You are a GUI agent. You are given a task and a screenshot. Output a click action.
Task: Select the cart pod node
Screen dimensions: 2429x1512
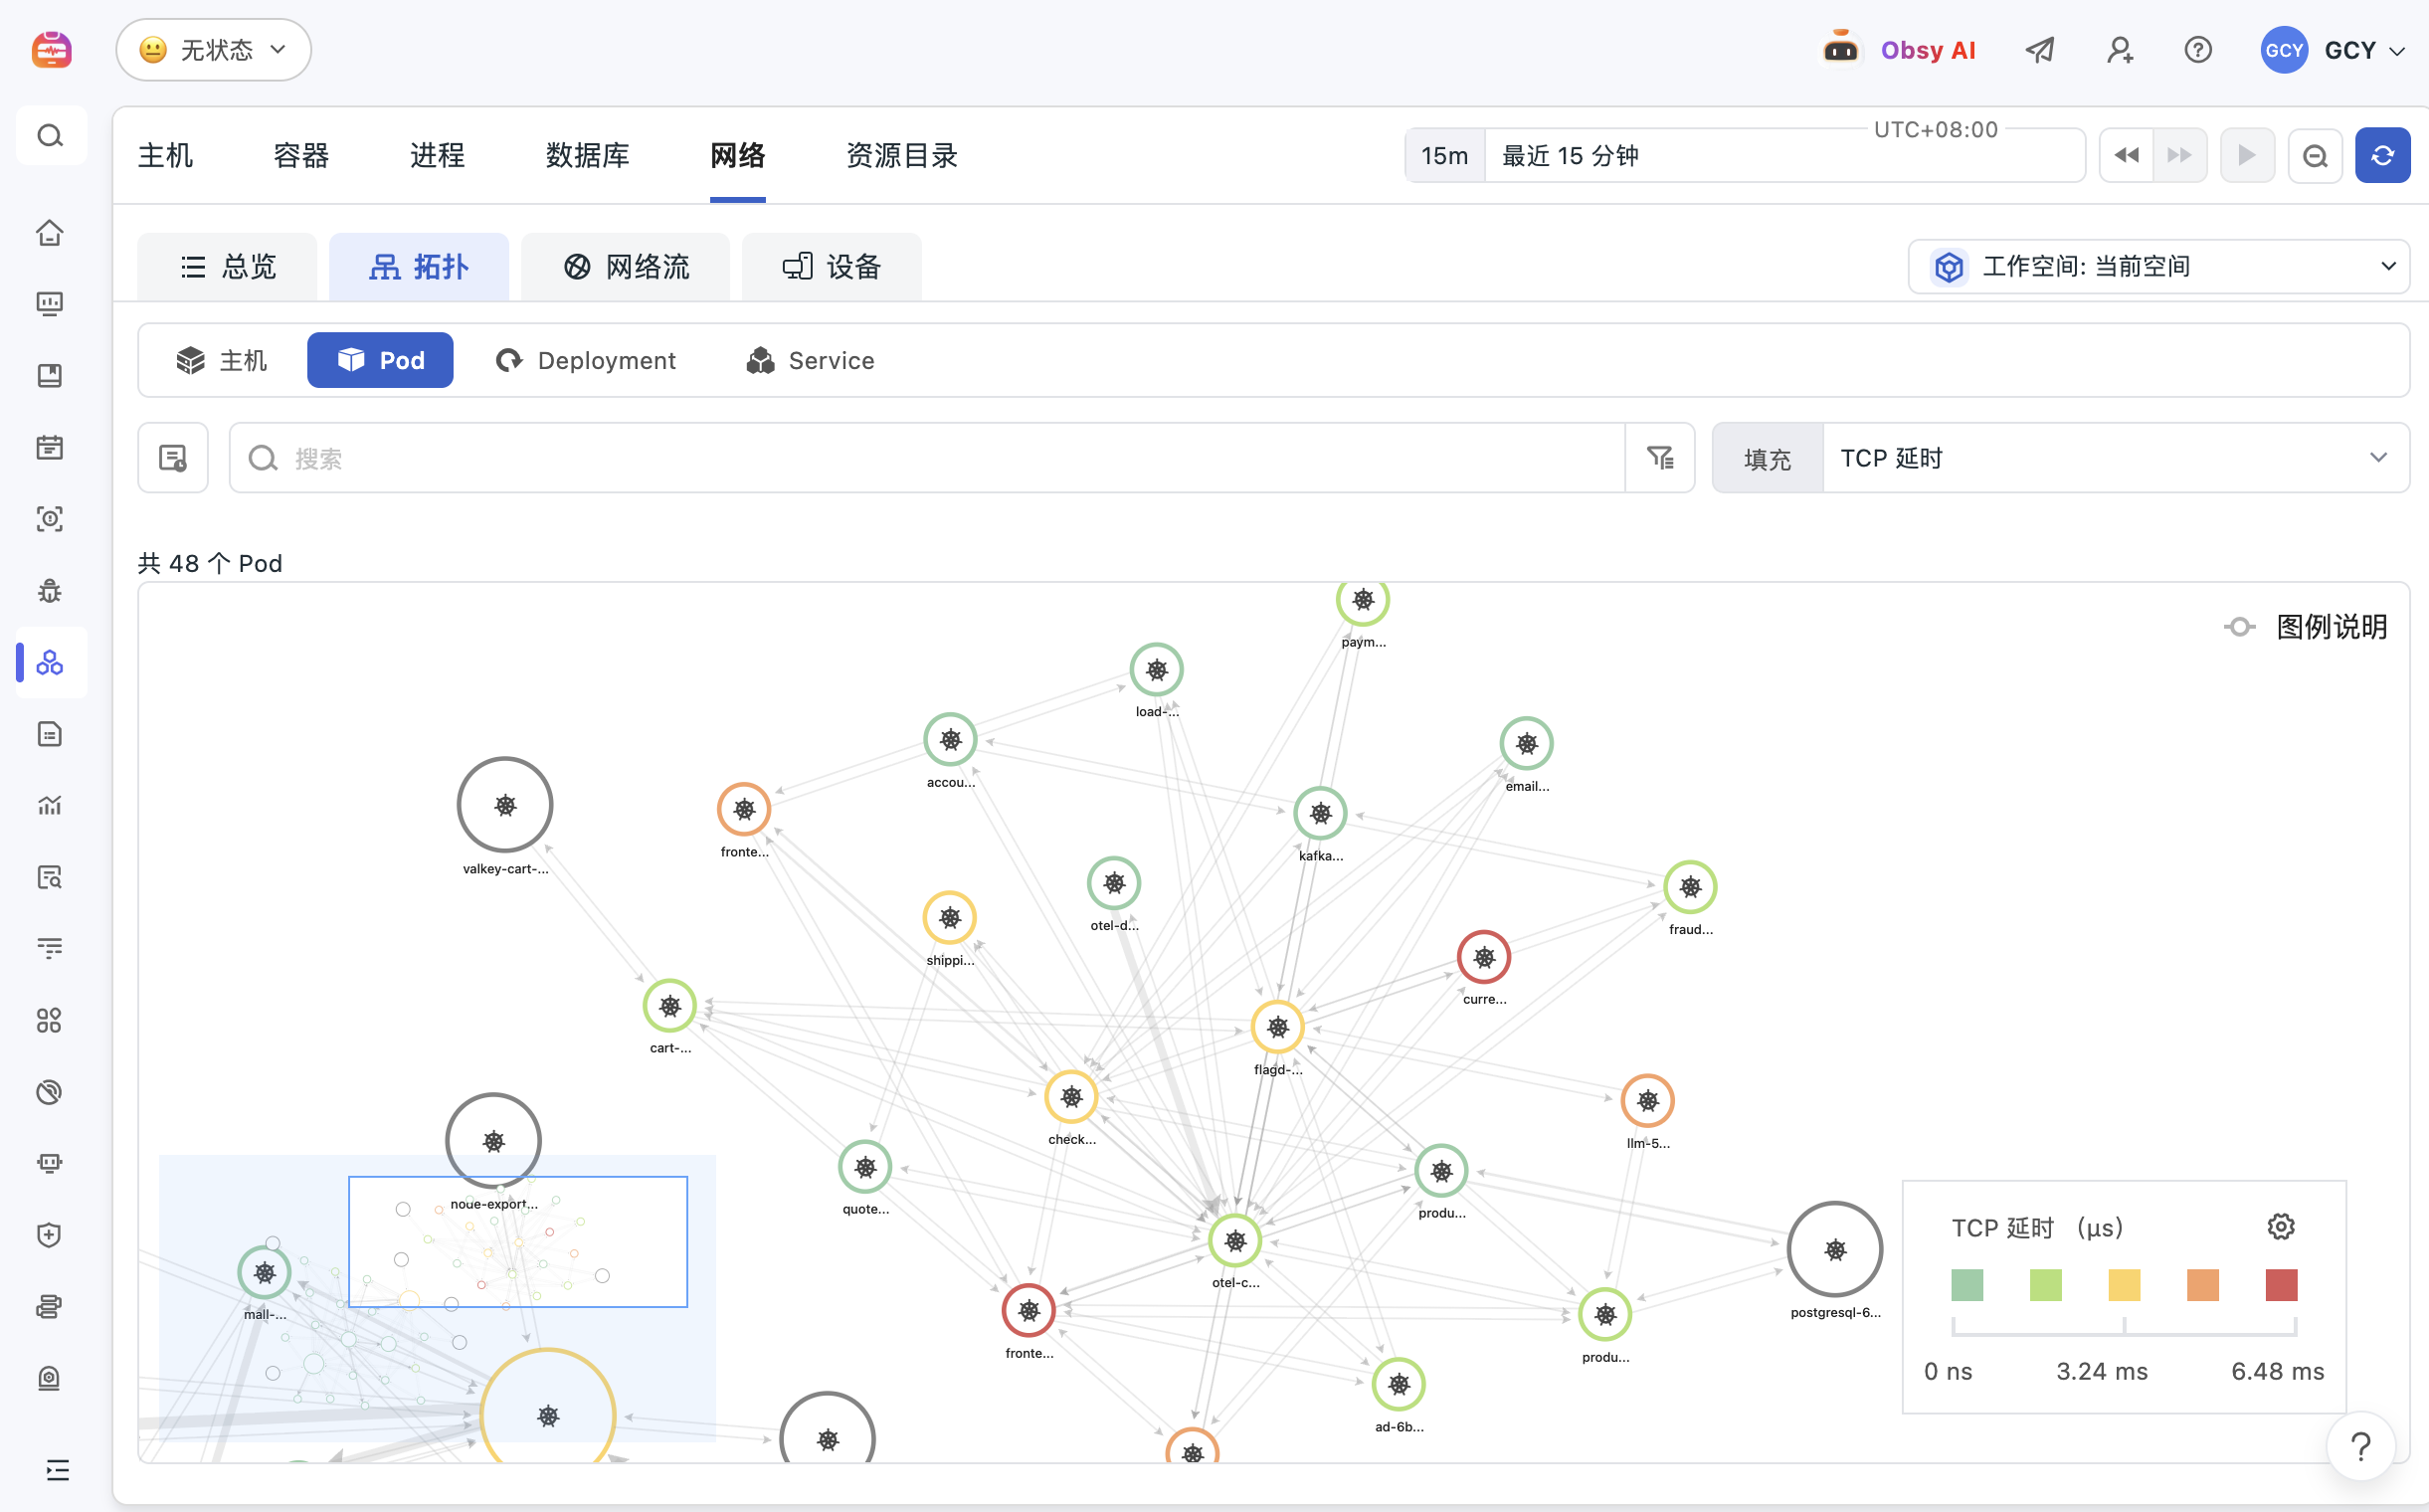(x=669, y=1006)
